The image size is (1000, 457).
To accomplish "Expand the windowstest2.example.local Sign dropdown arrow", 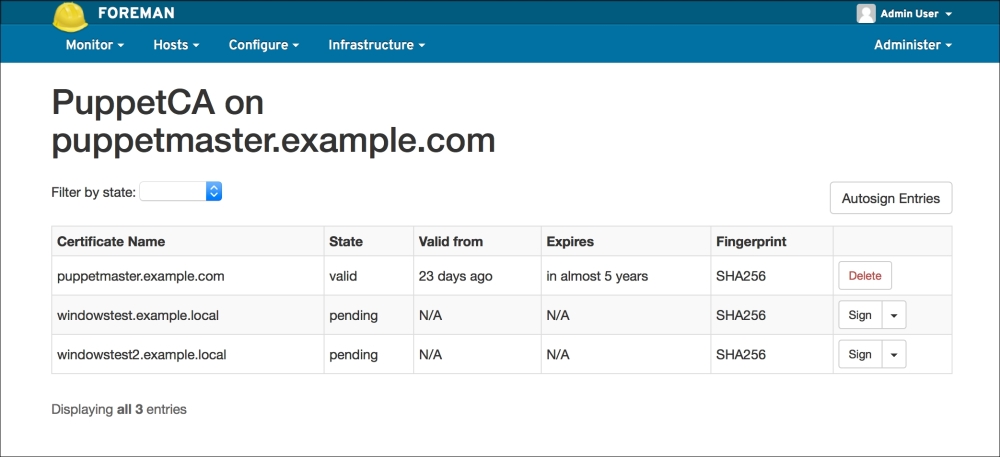I will pos(893,354).
